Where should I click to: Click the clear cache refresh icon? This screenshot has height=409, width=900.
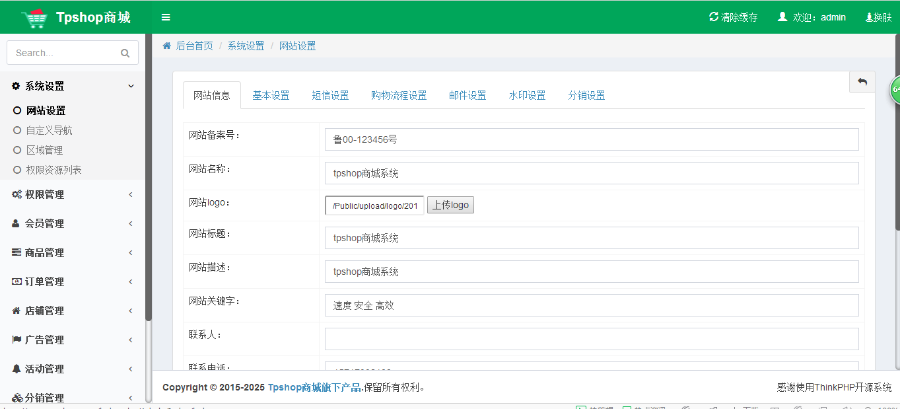pyautogui.click(x=713, y=17)
